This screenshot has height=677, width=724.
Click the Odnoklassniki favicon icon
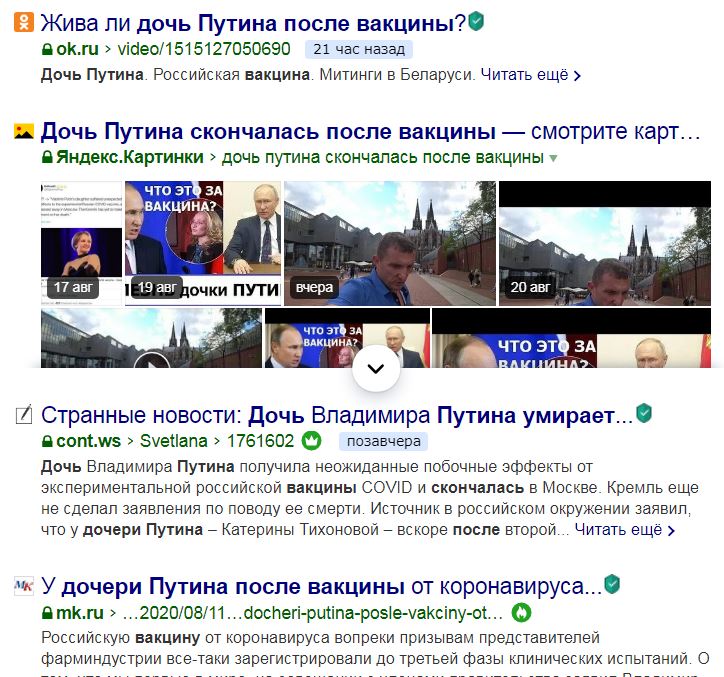tap(24, 22)
